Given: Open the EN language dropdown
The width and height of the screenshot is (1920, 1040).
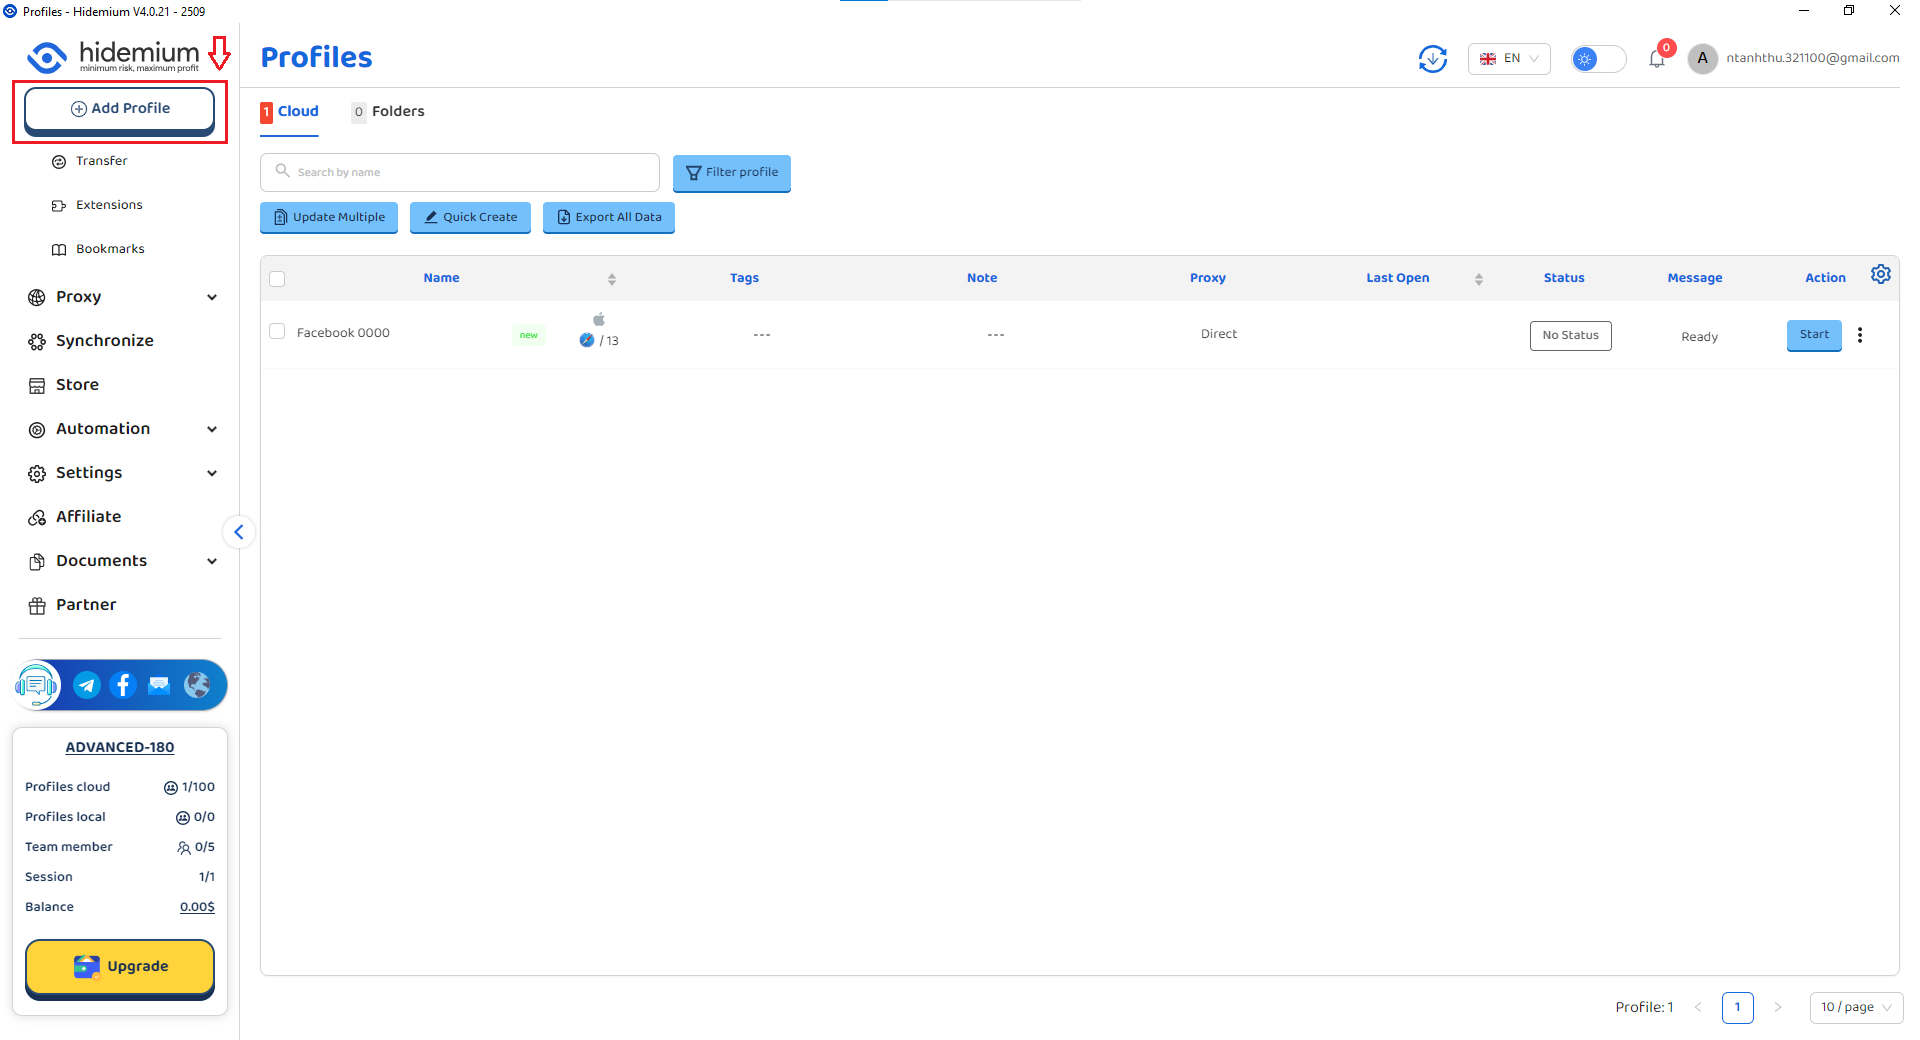Looking at the screenshot, I should [x=1509, y=59].
